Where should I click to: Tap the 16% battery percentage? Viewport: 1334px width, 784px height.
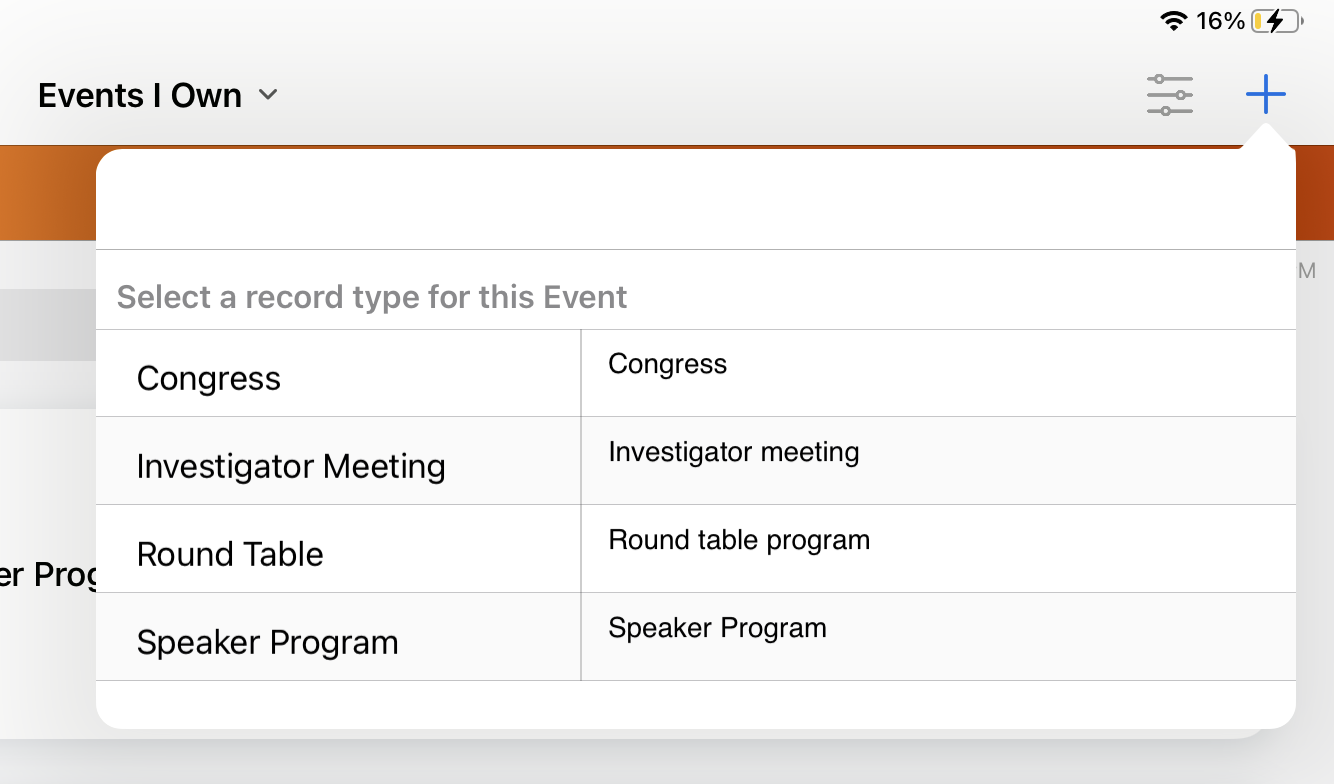coord(1220,21)
